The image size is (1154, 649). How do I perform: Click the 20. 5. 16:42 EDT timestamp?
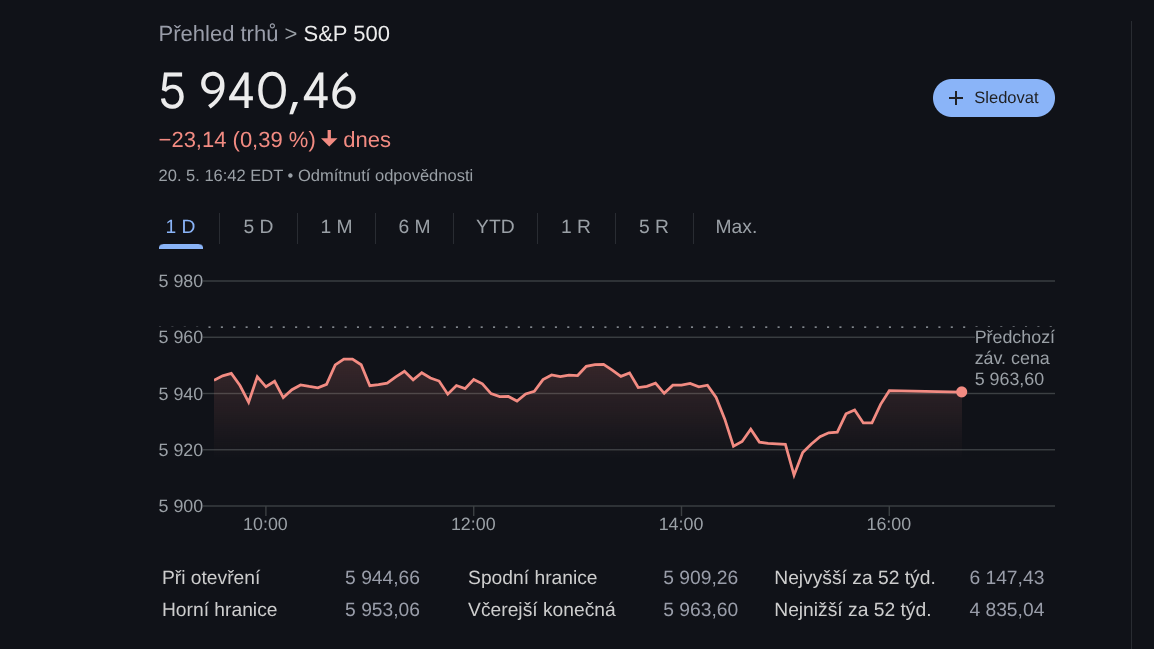(221, 176)
